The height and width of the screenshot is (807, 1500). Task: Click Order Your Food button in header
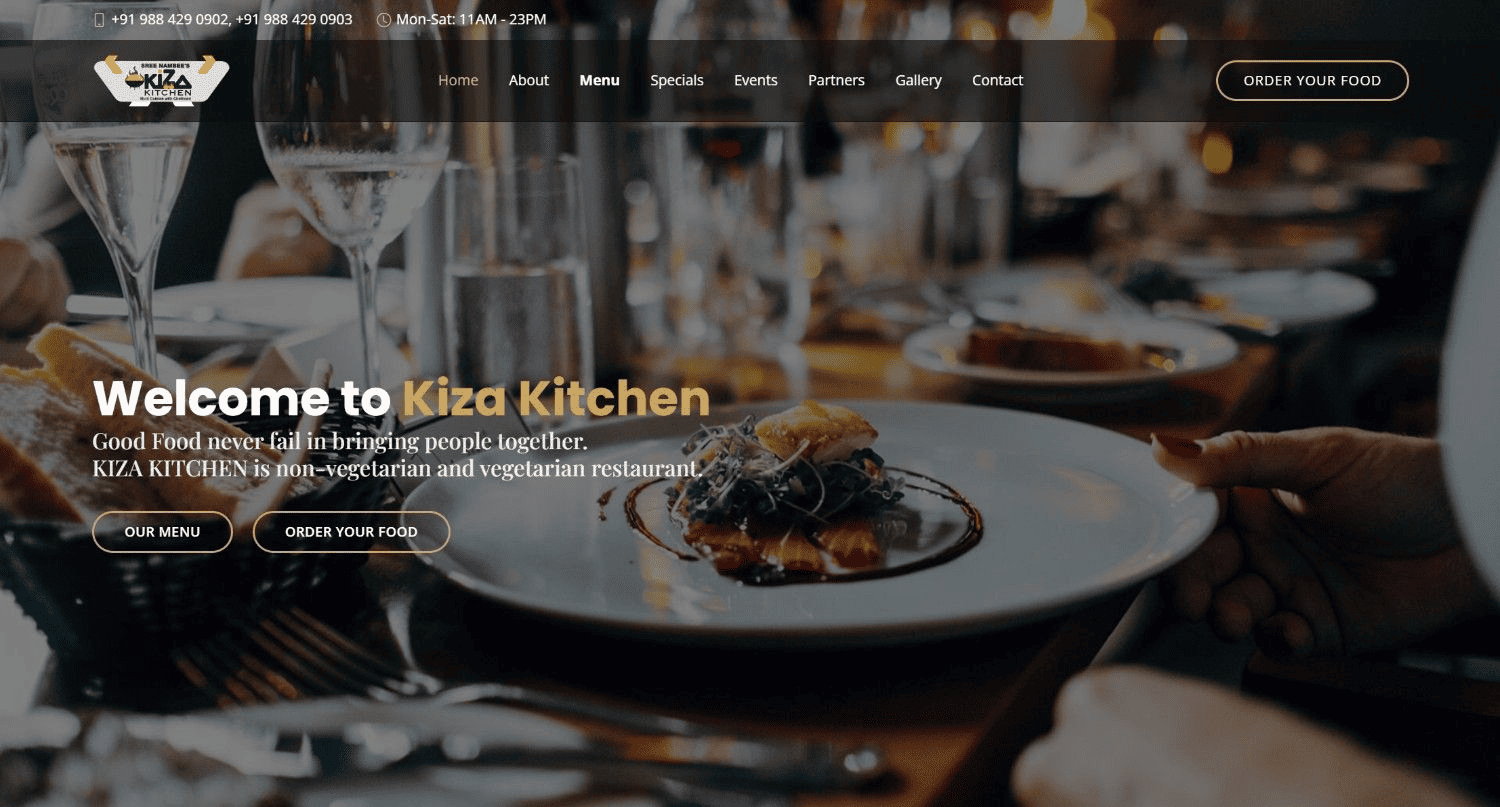click(x=1312, y=81)
